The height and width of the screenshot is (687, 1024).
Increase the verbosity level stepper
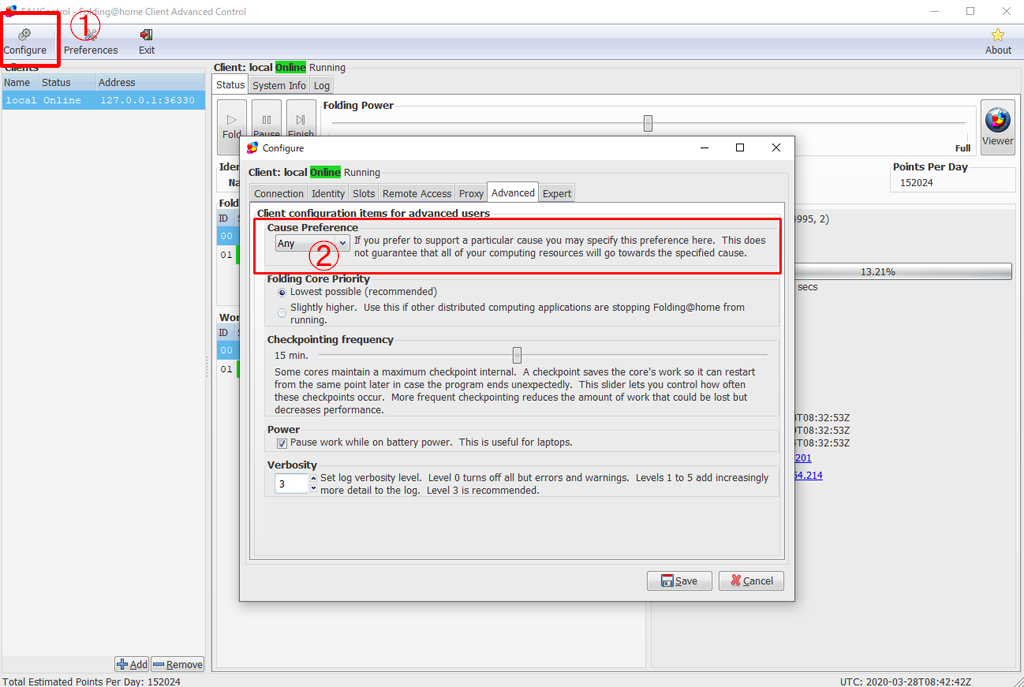[x=313, y=478]
